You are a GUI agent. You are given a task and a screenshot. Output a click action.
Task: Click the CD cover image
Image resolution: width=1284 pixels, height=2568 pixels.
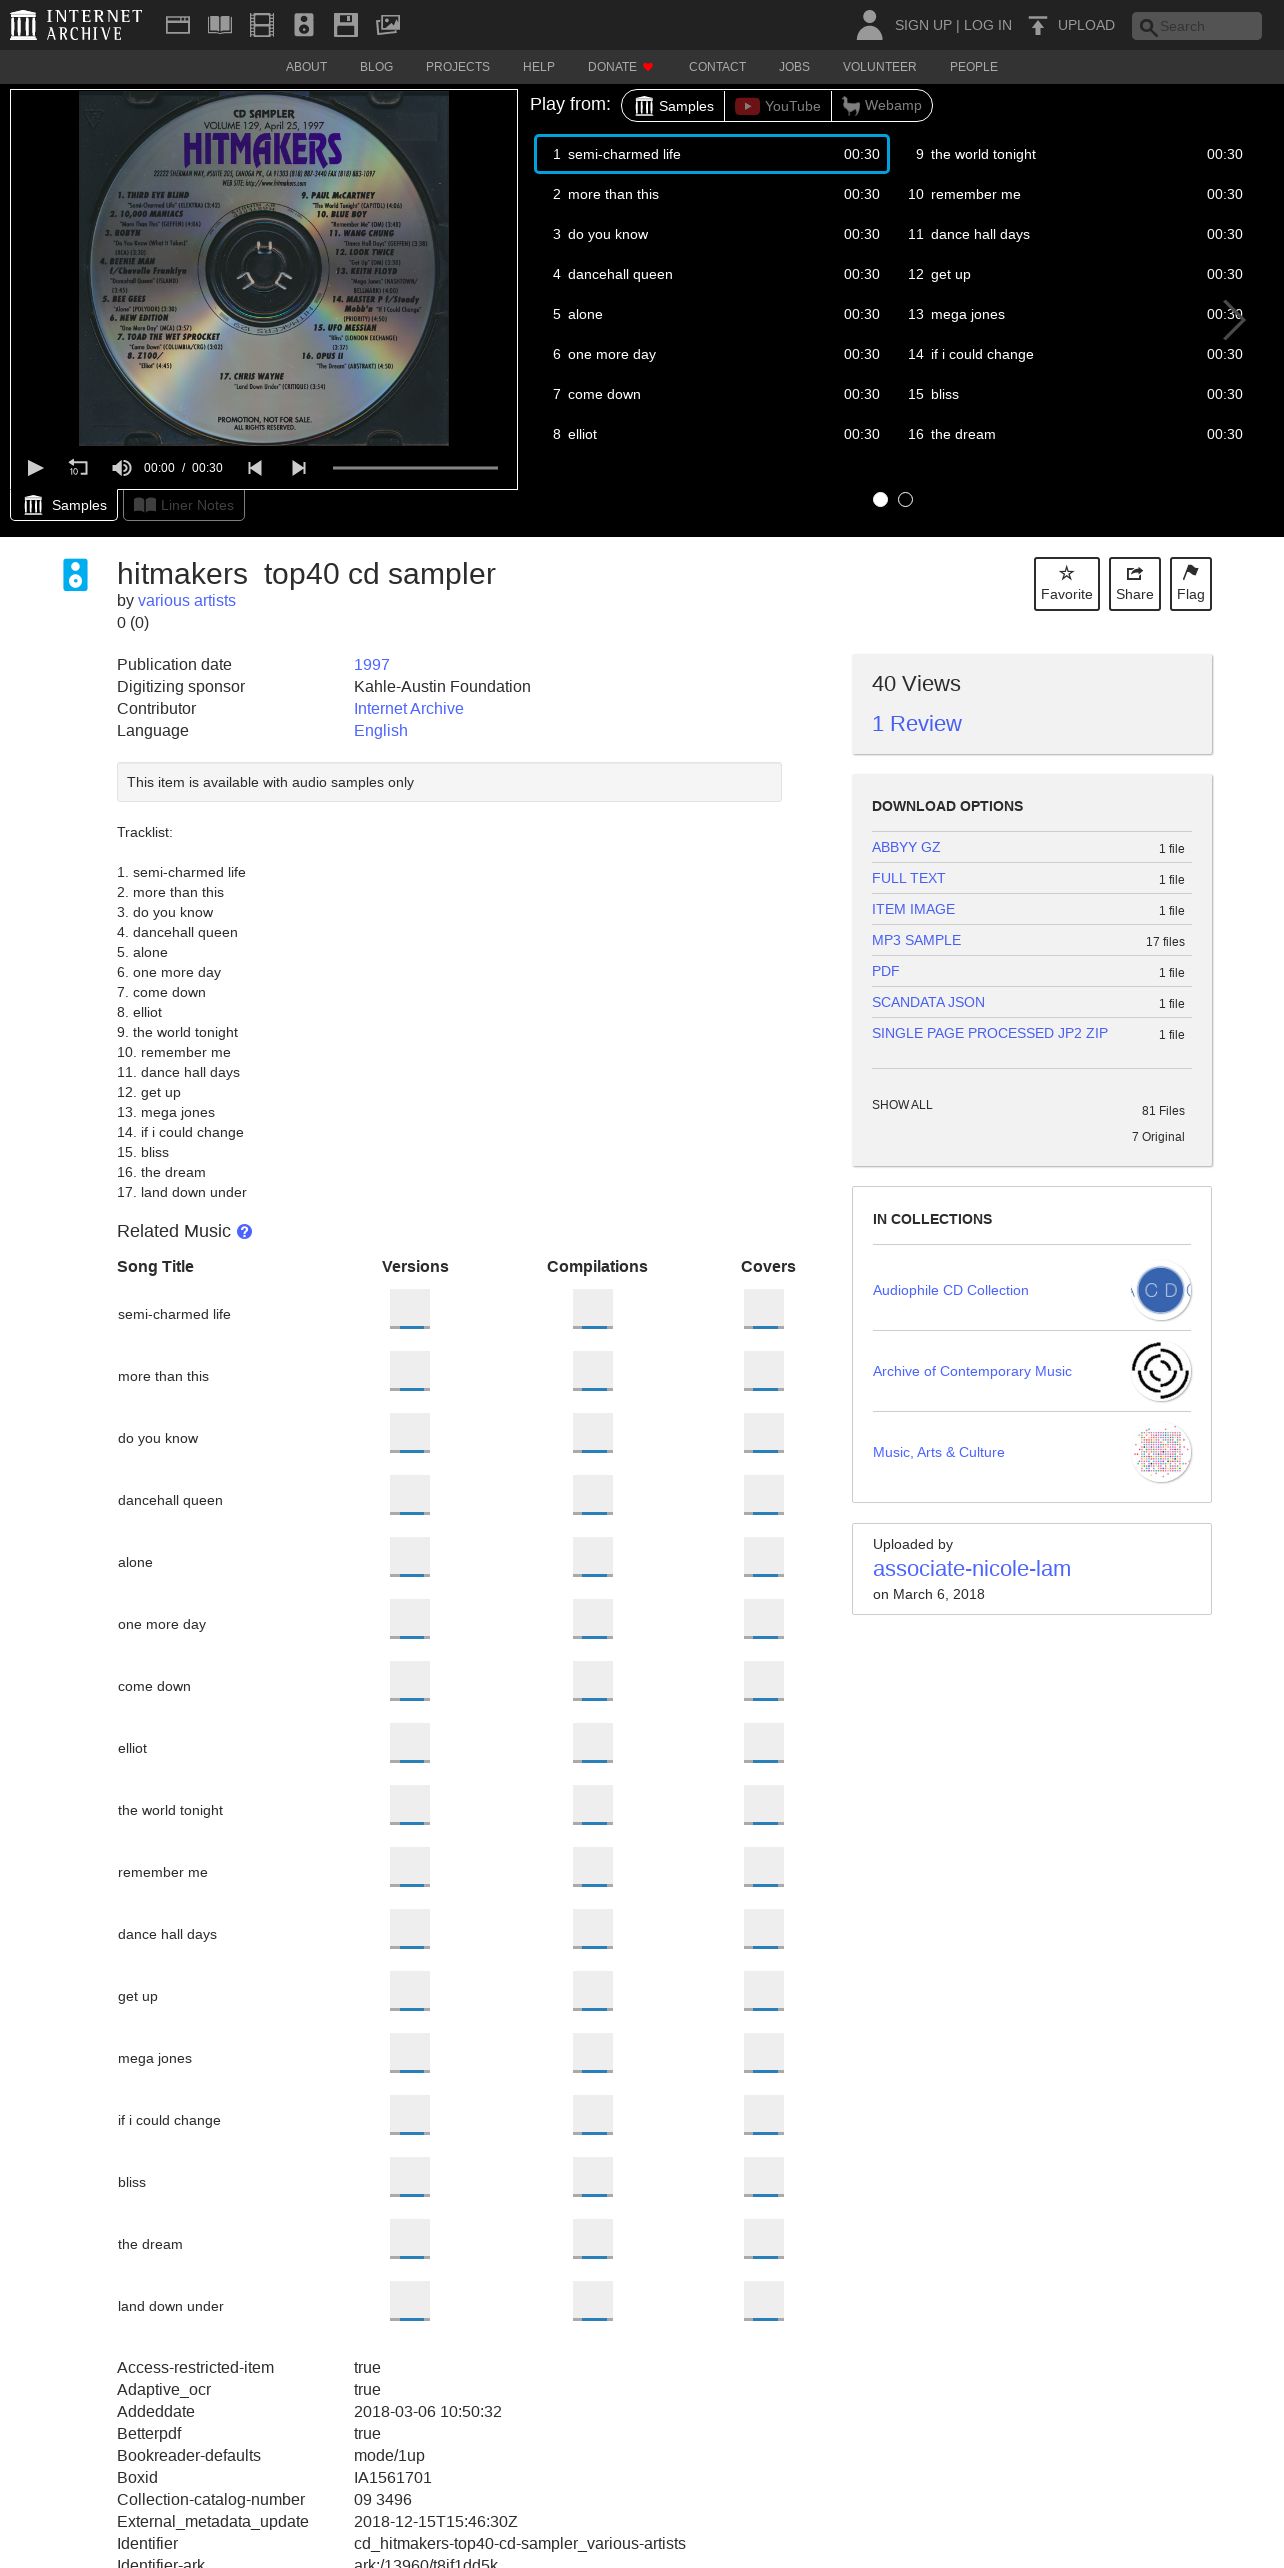point(264,269)
